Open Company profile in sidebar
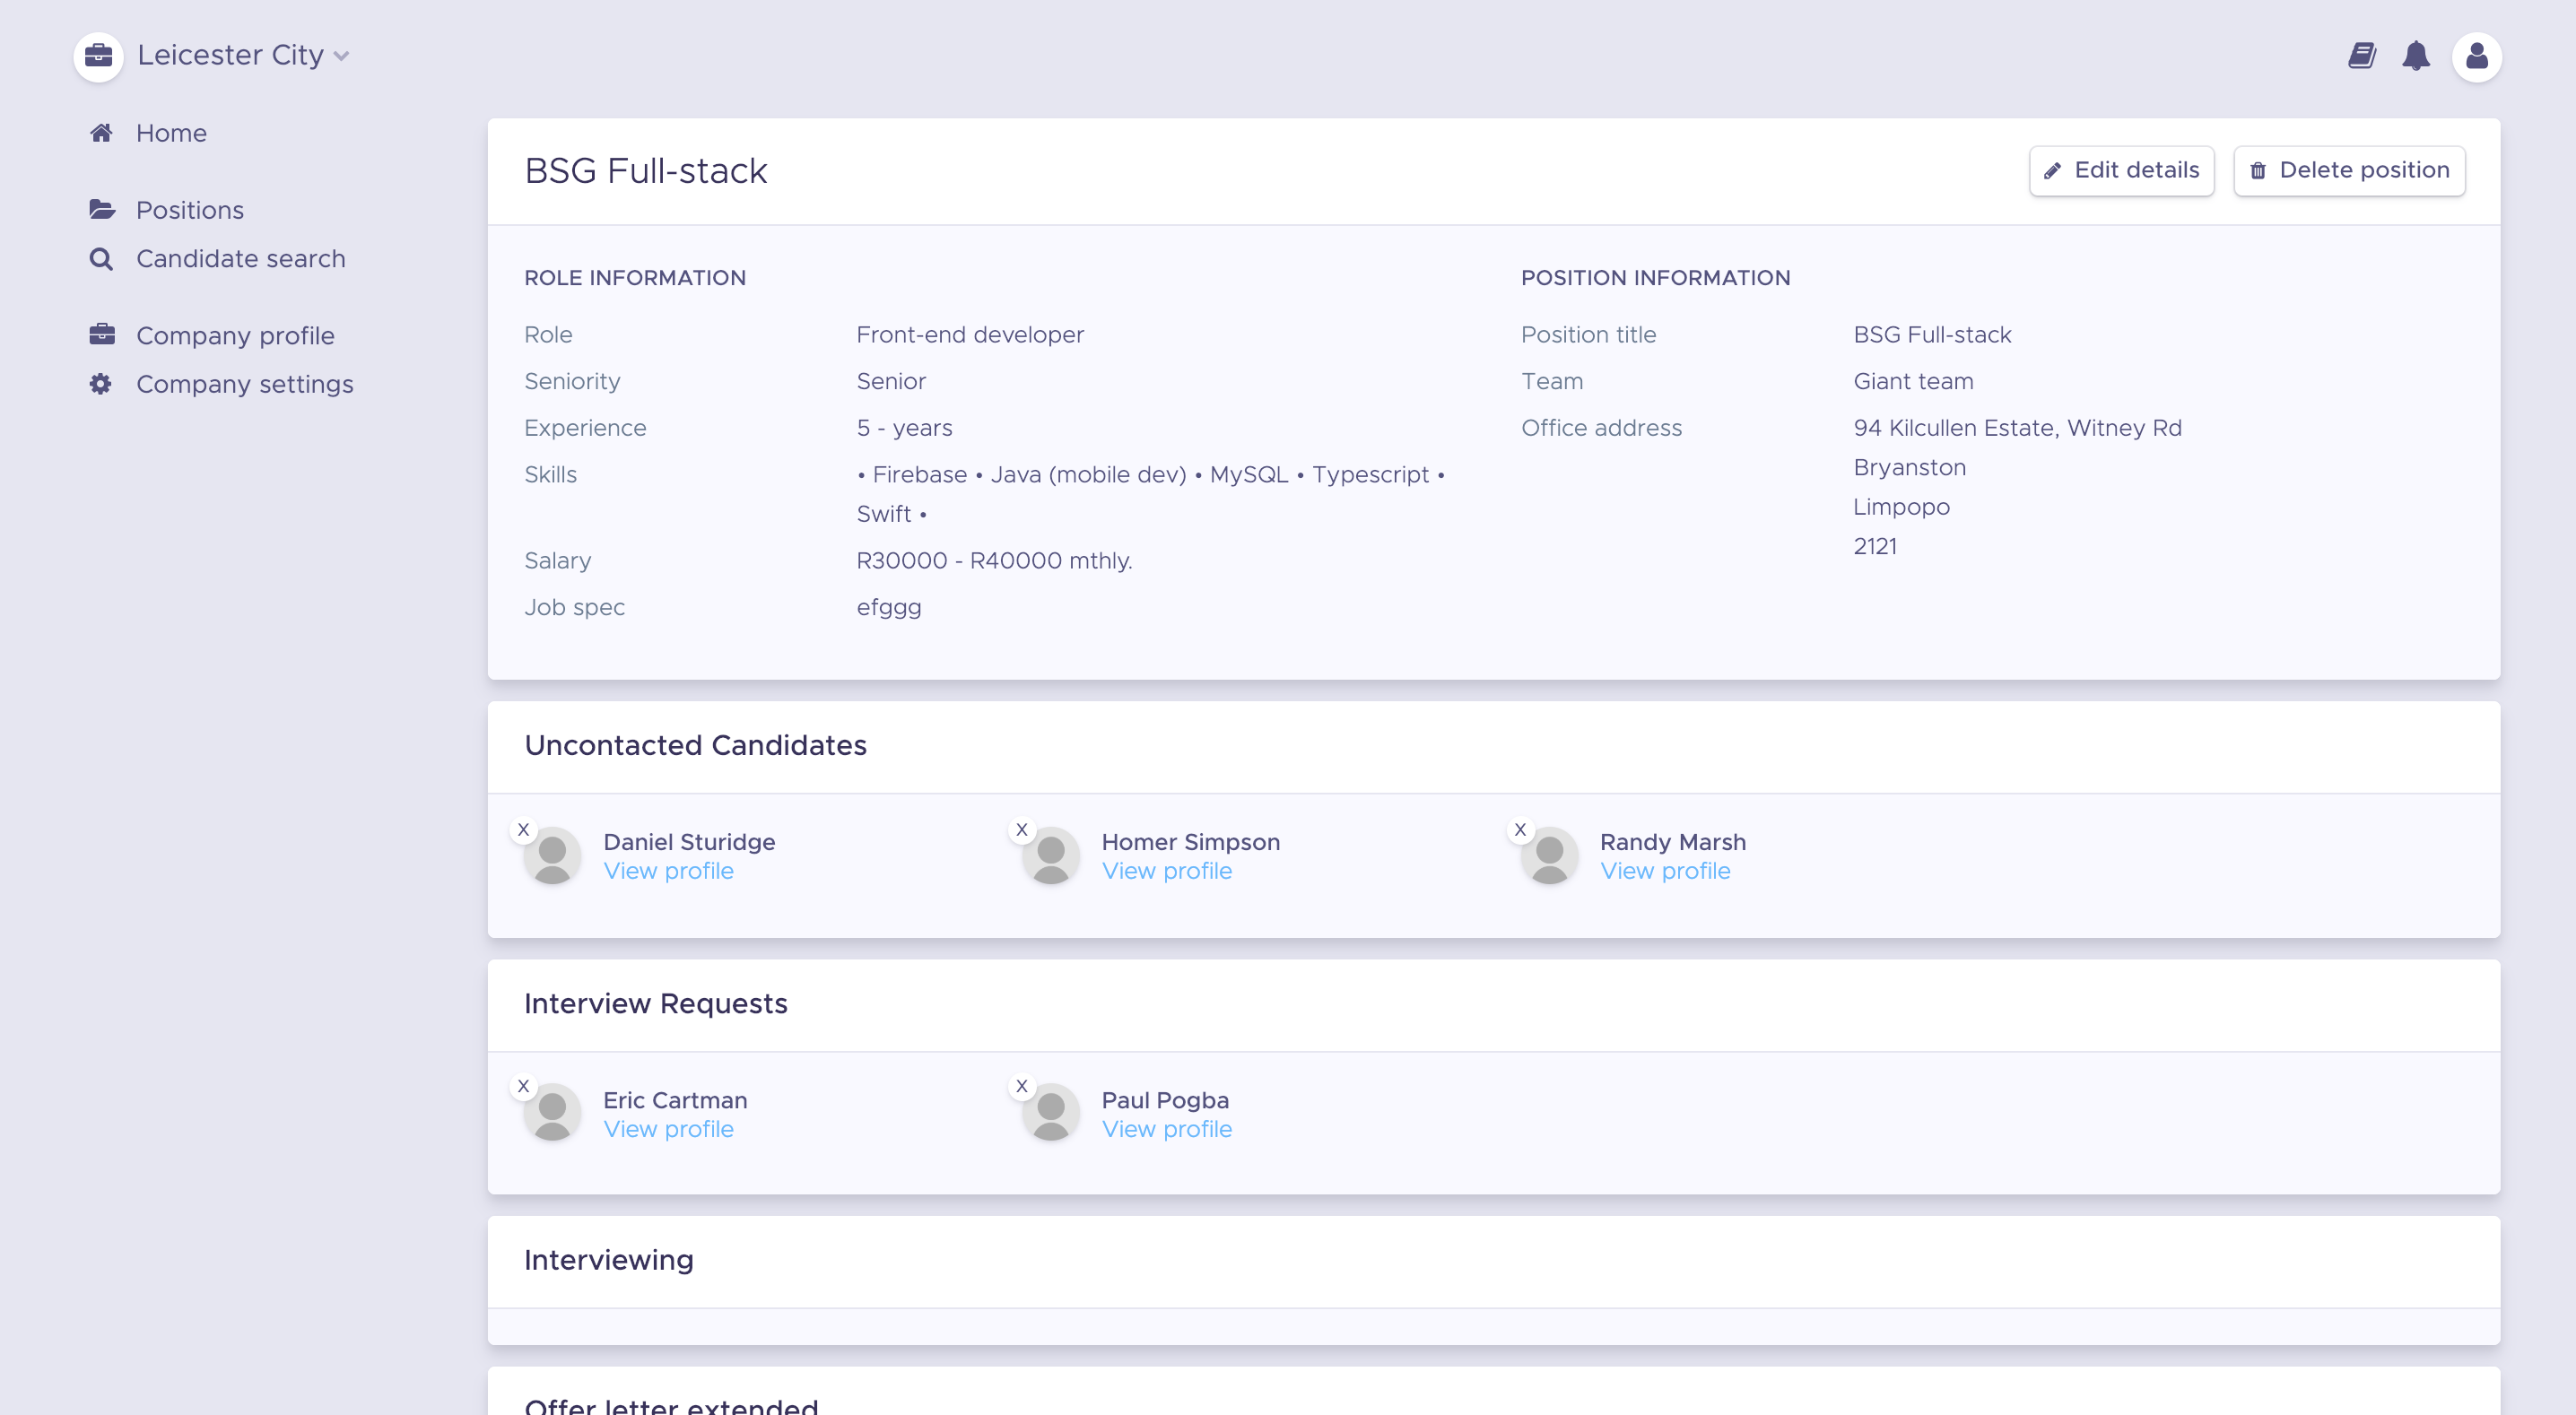This screenshot has width=2576, height=1415. [235, 336]
